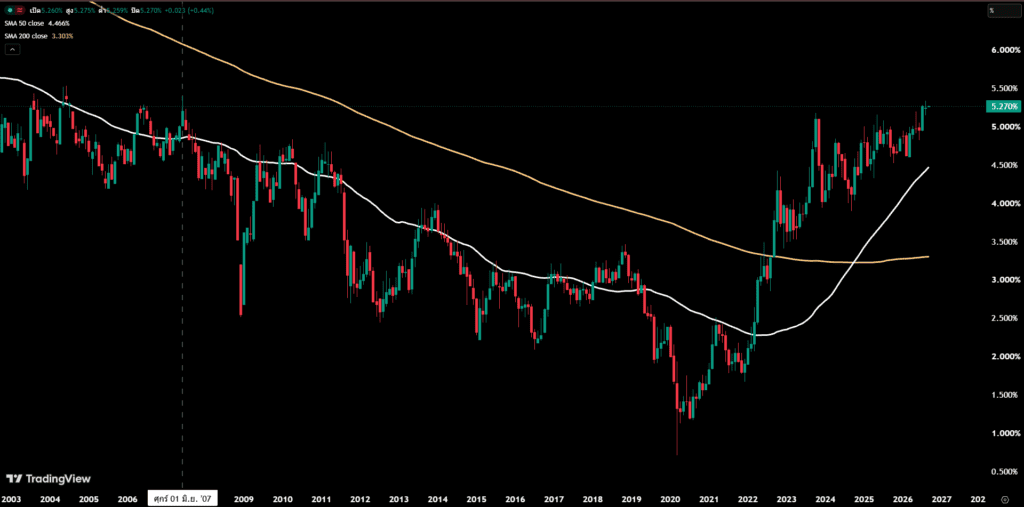Click the green market status dot icon
This screenshot has width=1024, height=507.
click(9, 10)
